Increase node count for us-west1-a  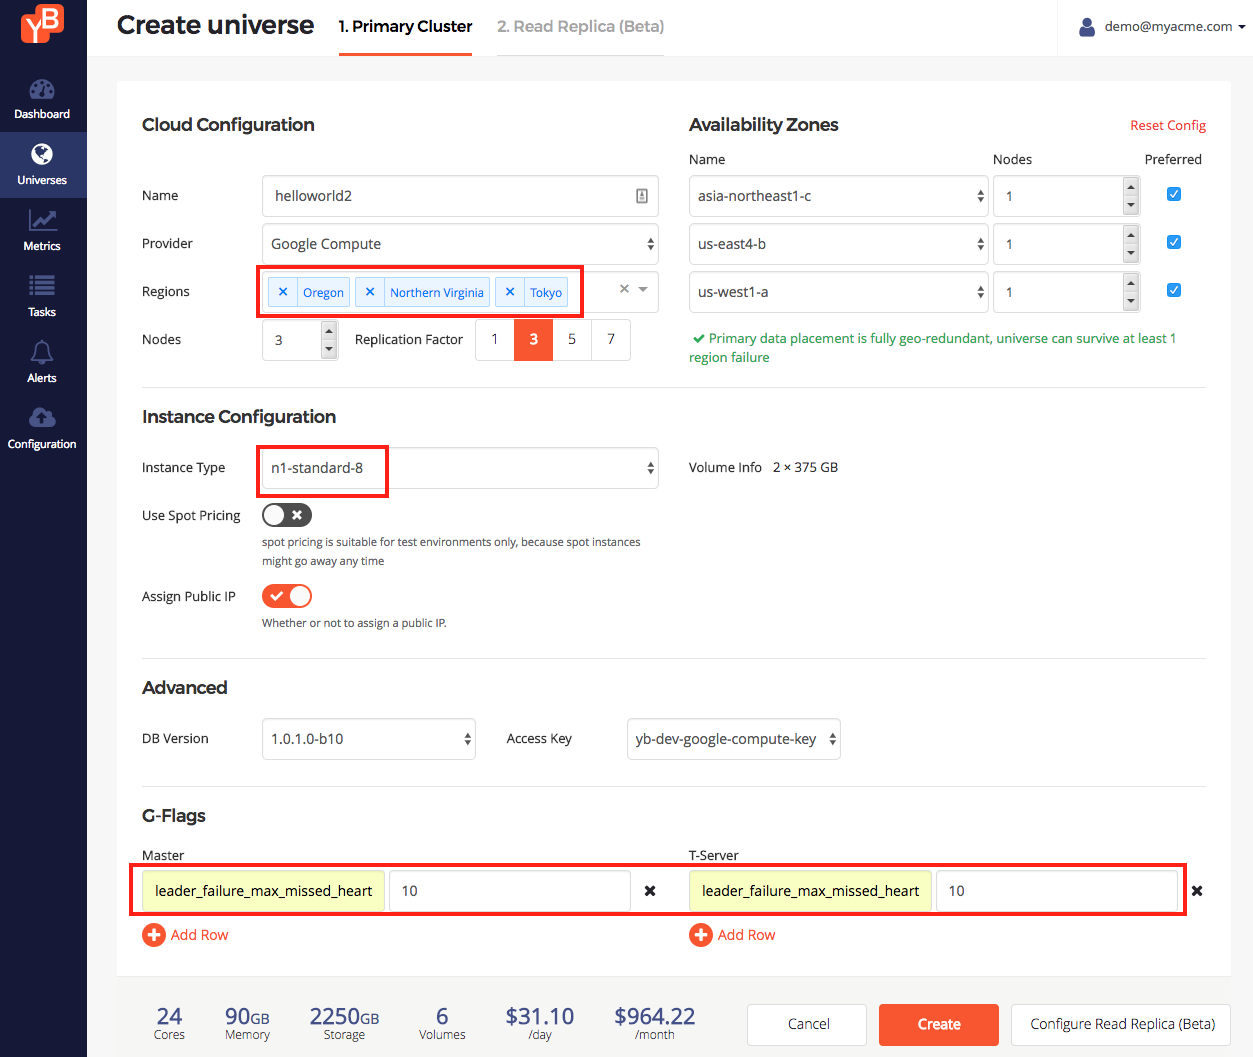tap(1131, 283)
